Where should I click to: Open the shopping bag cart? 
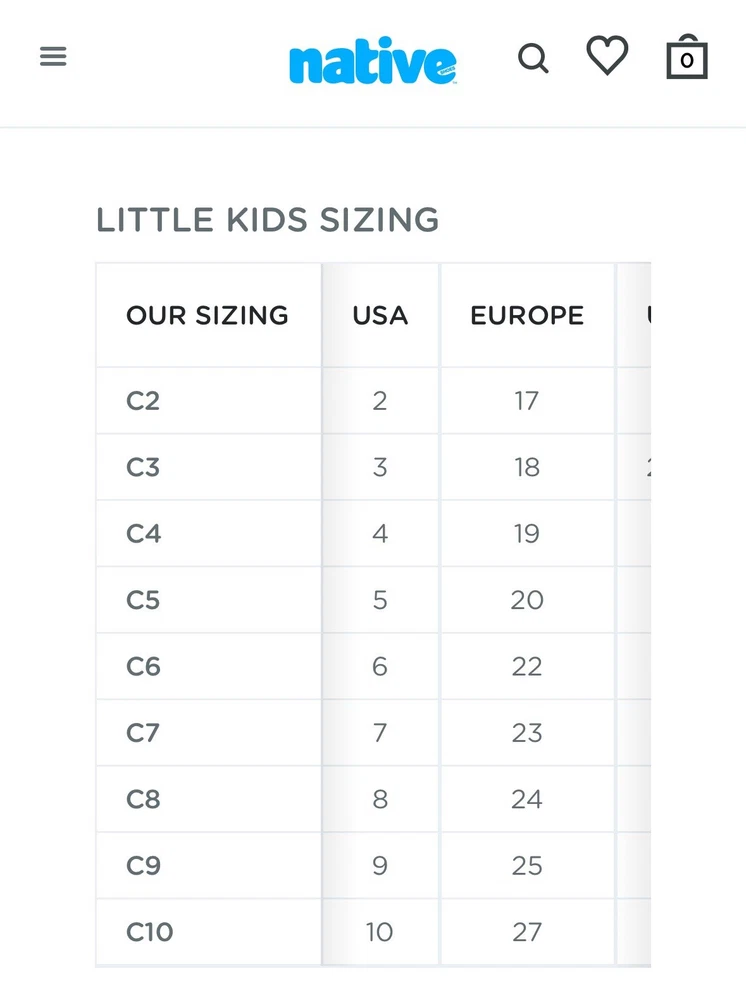[x=687, y=58]
